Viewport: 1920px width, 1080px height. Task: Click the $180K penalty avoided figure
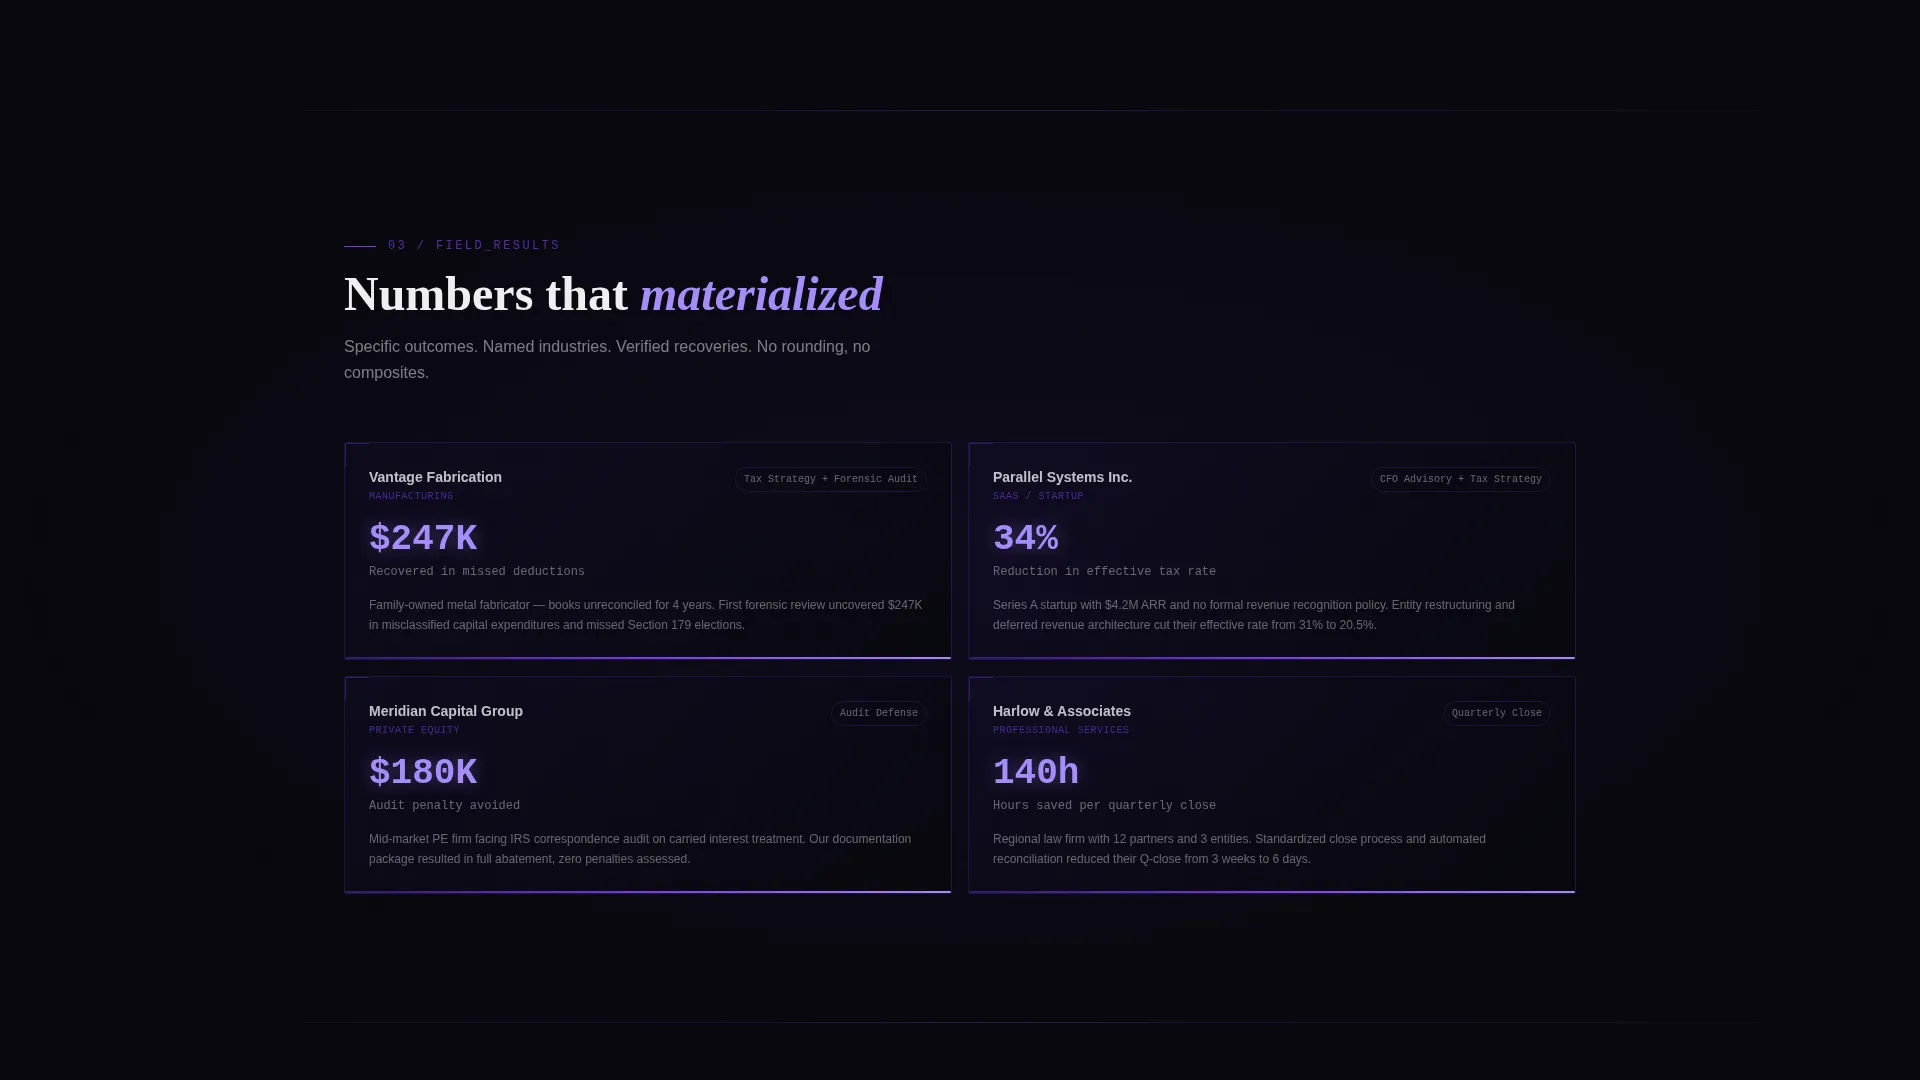click(x=423, y=773)
